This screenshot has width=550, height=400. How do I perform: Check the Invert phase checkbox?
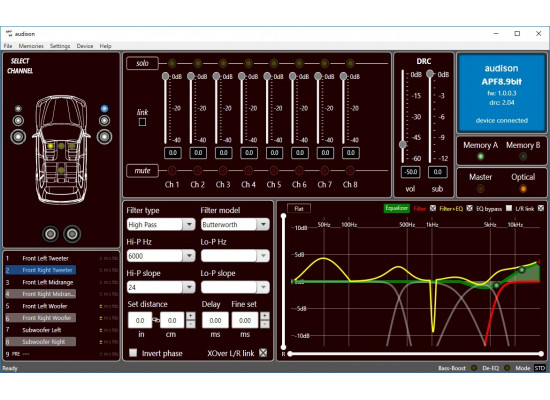tap(133, 353)
